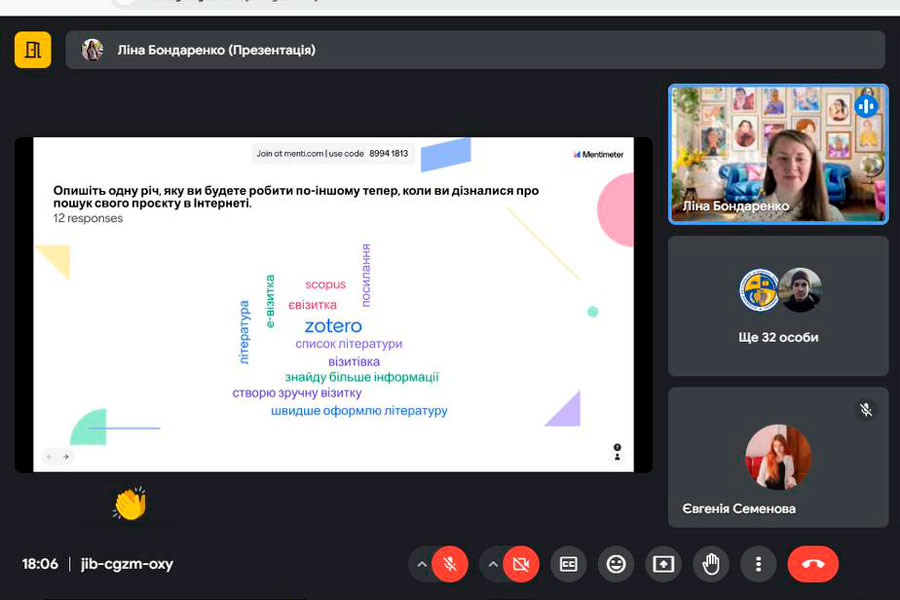Click 'створю зручну візитку' in the cloud
The height and width of the screenshot is (600, 900).
coord(297,393)
